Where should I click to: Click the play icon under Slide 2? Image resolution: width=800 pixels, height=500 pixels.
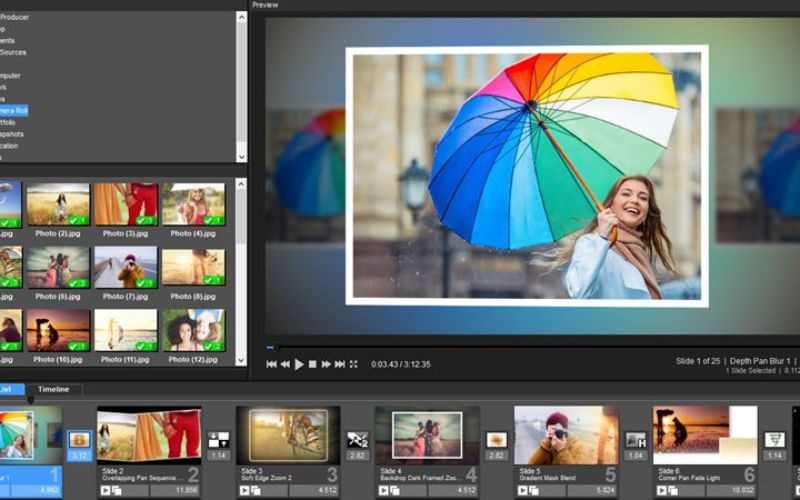point(105,490)
